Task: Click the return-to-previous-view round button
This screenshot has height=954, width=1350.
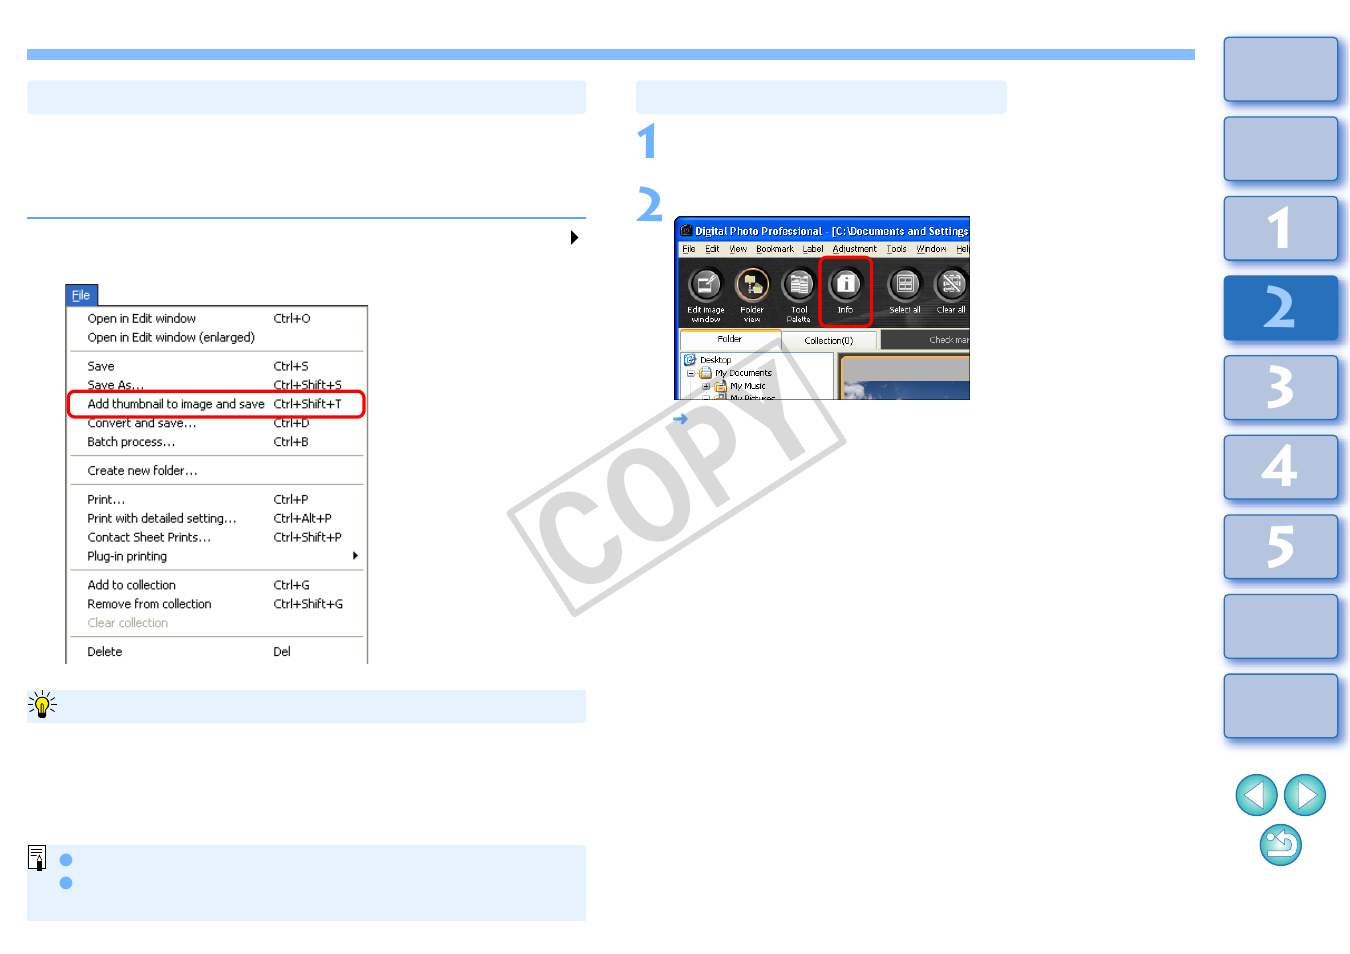Action: 1280,845
